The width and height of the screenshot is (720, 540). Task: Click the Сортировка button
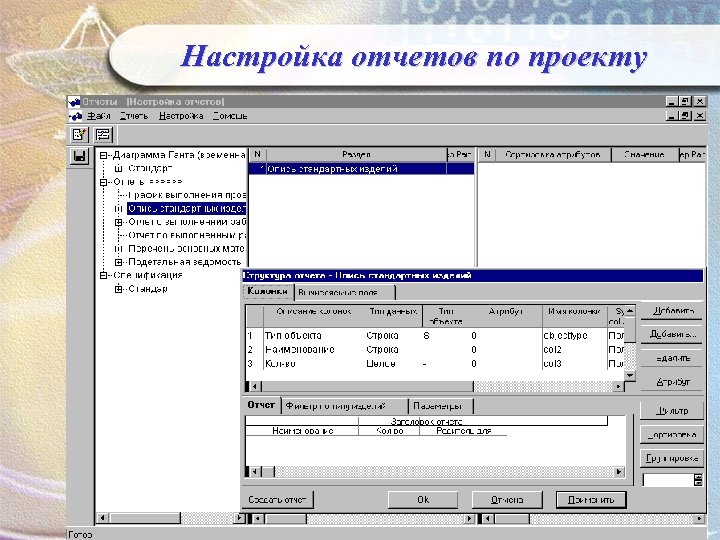click(x=672, y=434)
